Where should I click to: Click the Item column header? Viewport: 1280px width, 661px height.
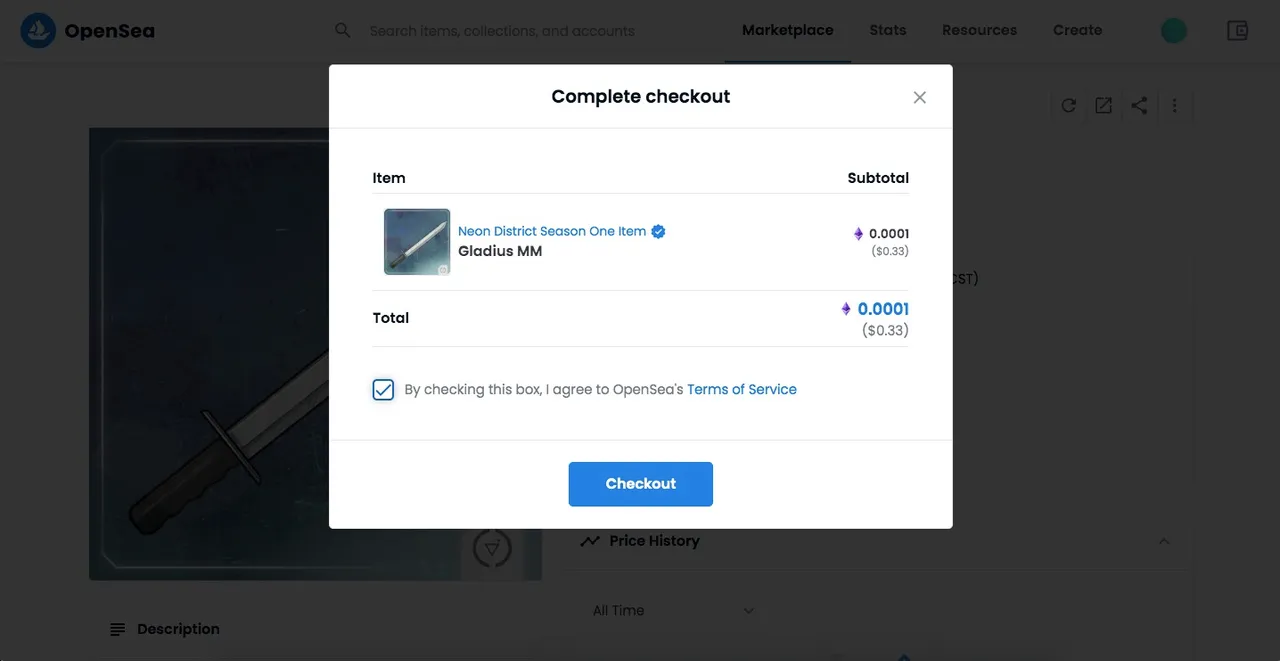[x=389, y=178]
